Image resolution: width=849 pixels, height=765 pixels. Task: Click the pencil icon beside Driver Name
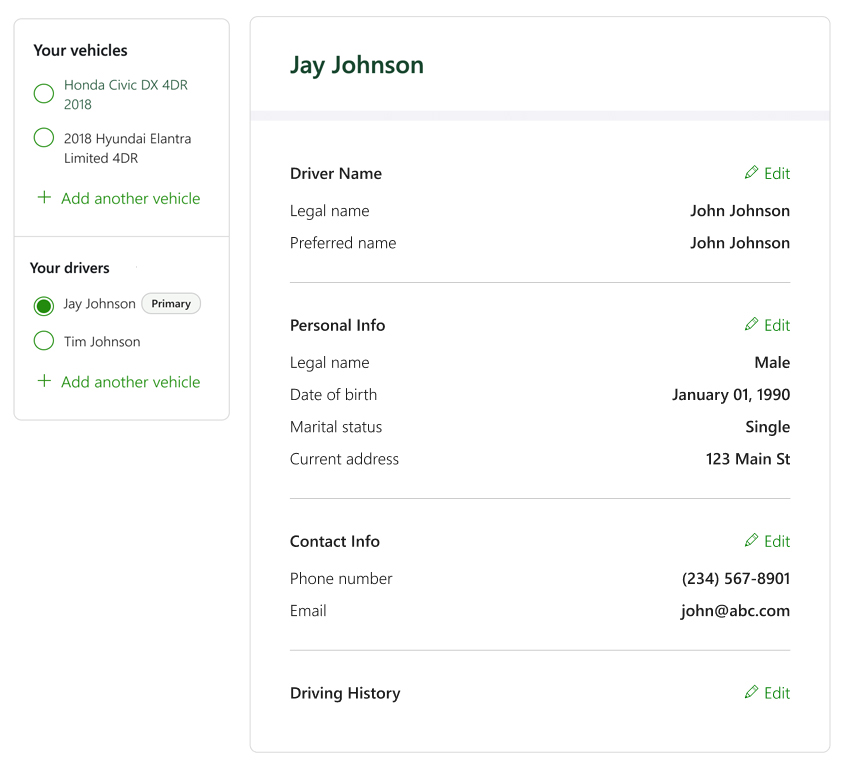click(752, 173)
